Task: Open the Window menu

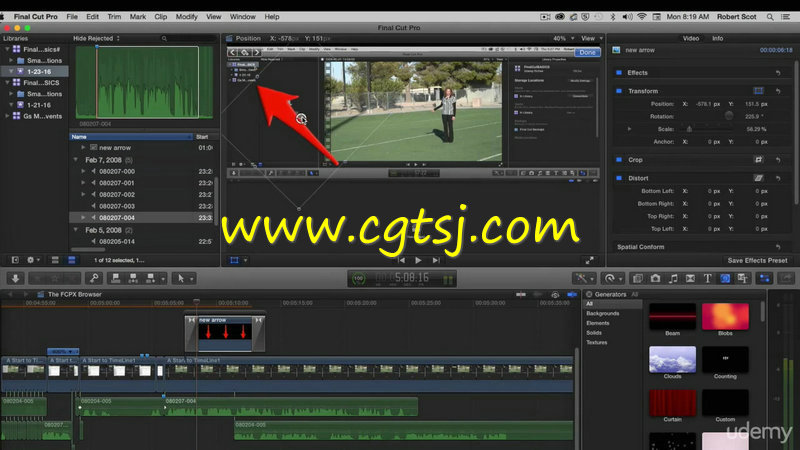Action: [242, 17]
